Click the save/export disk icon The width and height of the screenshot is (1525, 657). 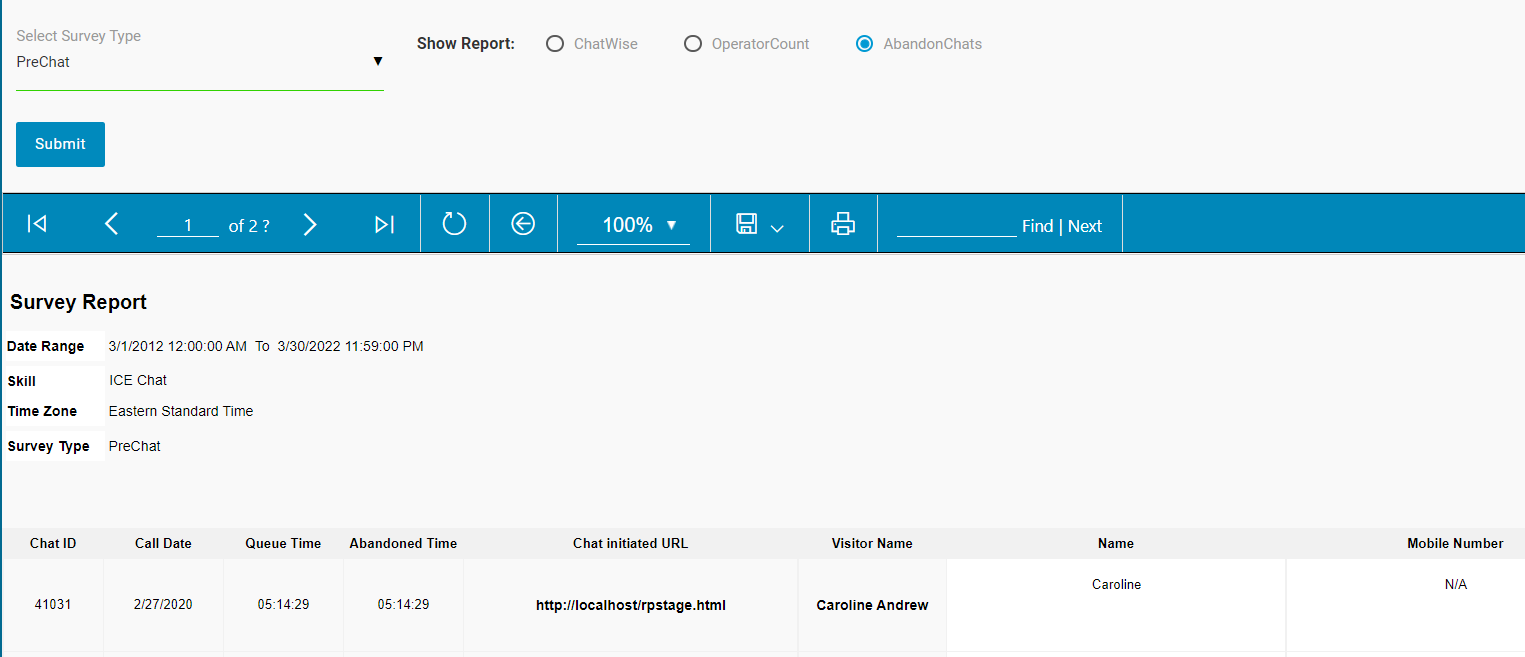coord(746,224)
